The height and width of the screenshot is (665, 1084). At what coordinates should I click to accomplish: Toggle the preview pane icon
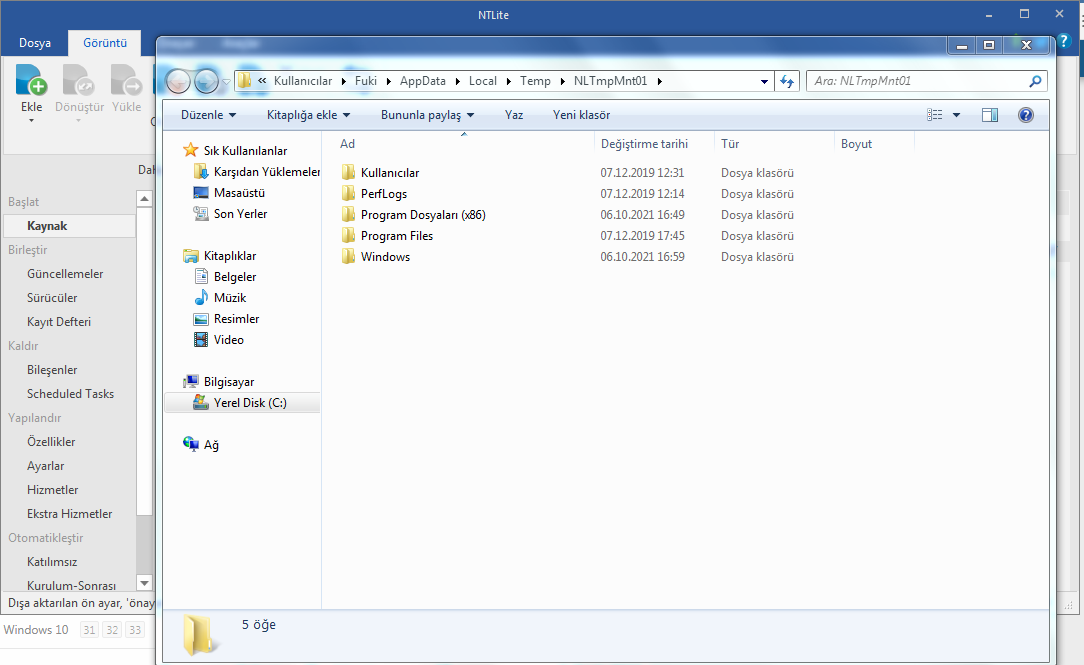pos(990,115)
